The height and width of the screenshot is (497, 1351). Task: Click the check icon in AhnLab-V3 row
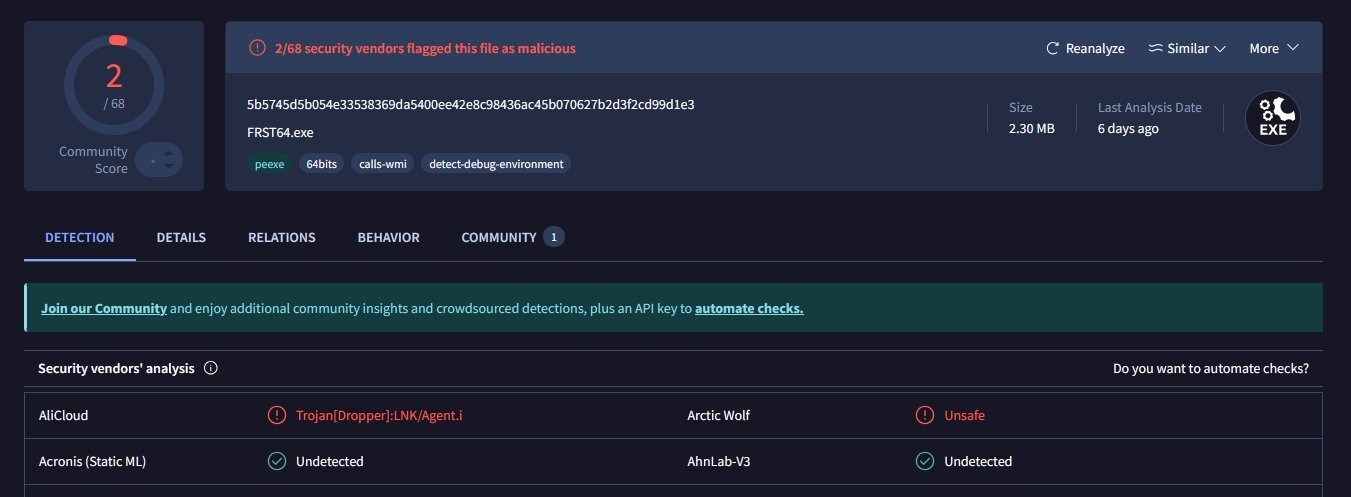click(925, 461)
